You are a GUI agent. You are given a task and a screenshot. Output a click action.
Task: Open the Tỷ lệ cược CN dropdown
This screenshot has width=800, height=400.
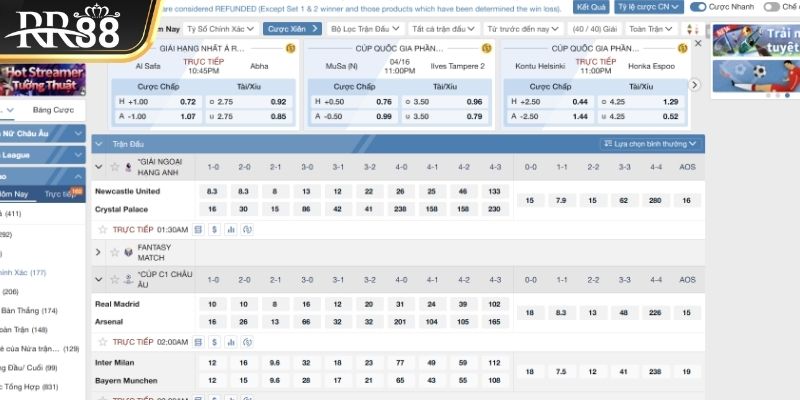[x=649, y=7]
